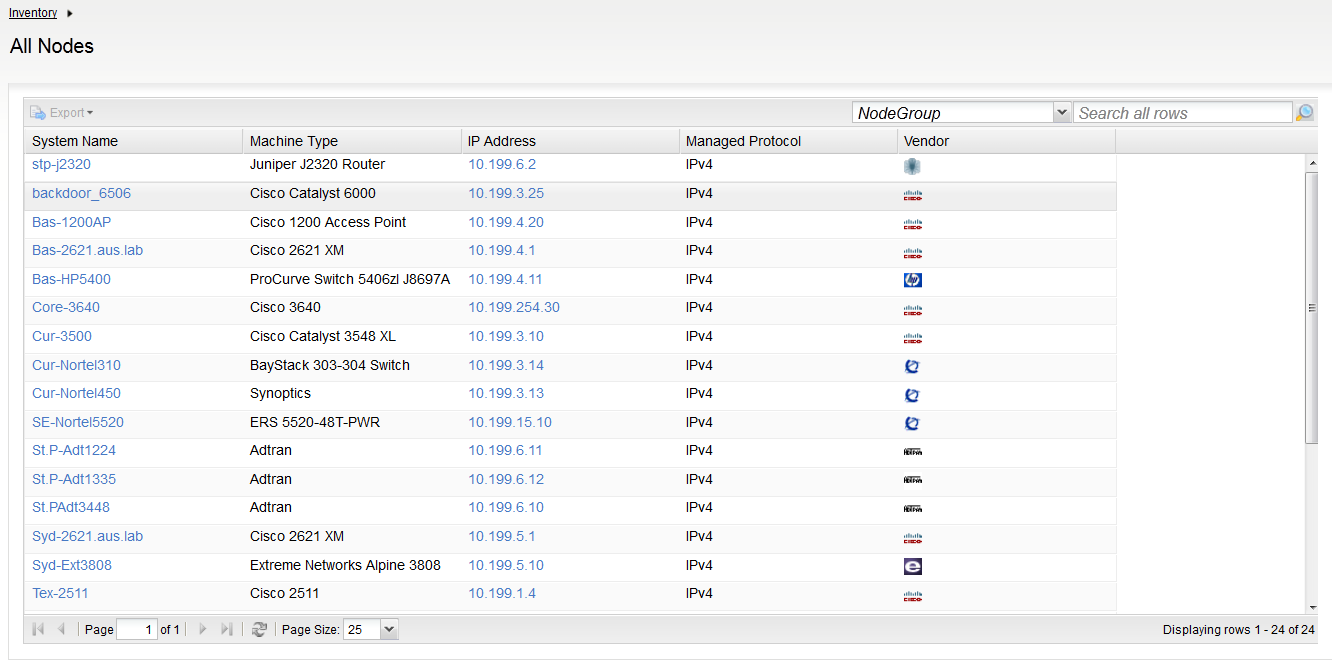Open IP address 10.199.5.1
This screenshot has height=666, width=1332.
tap(502, 536)
